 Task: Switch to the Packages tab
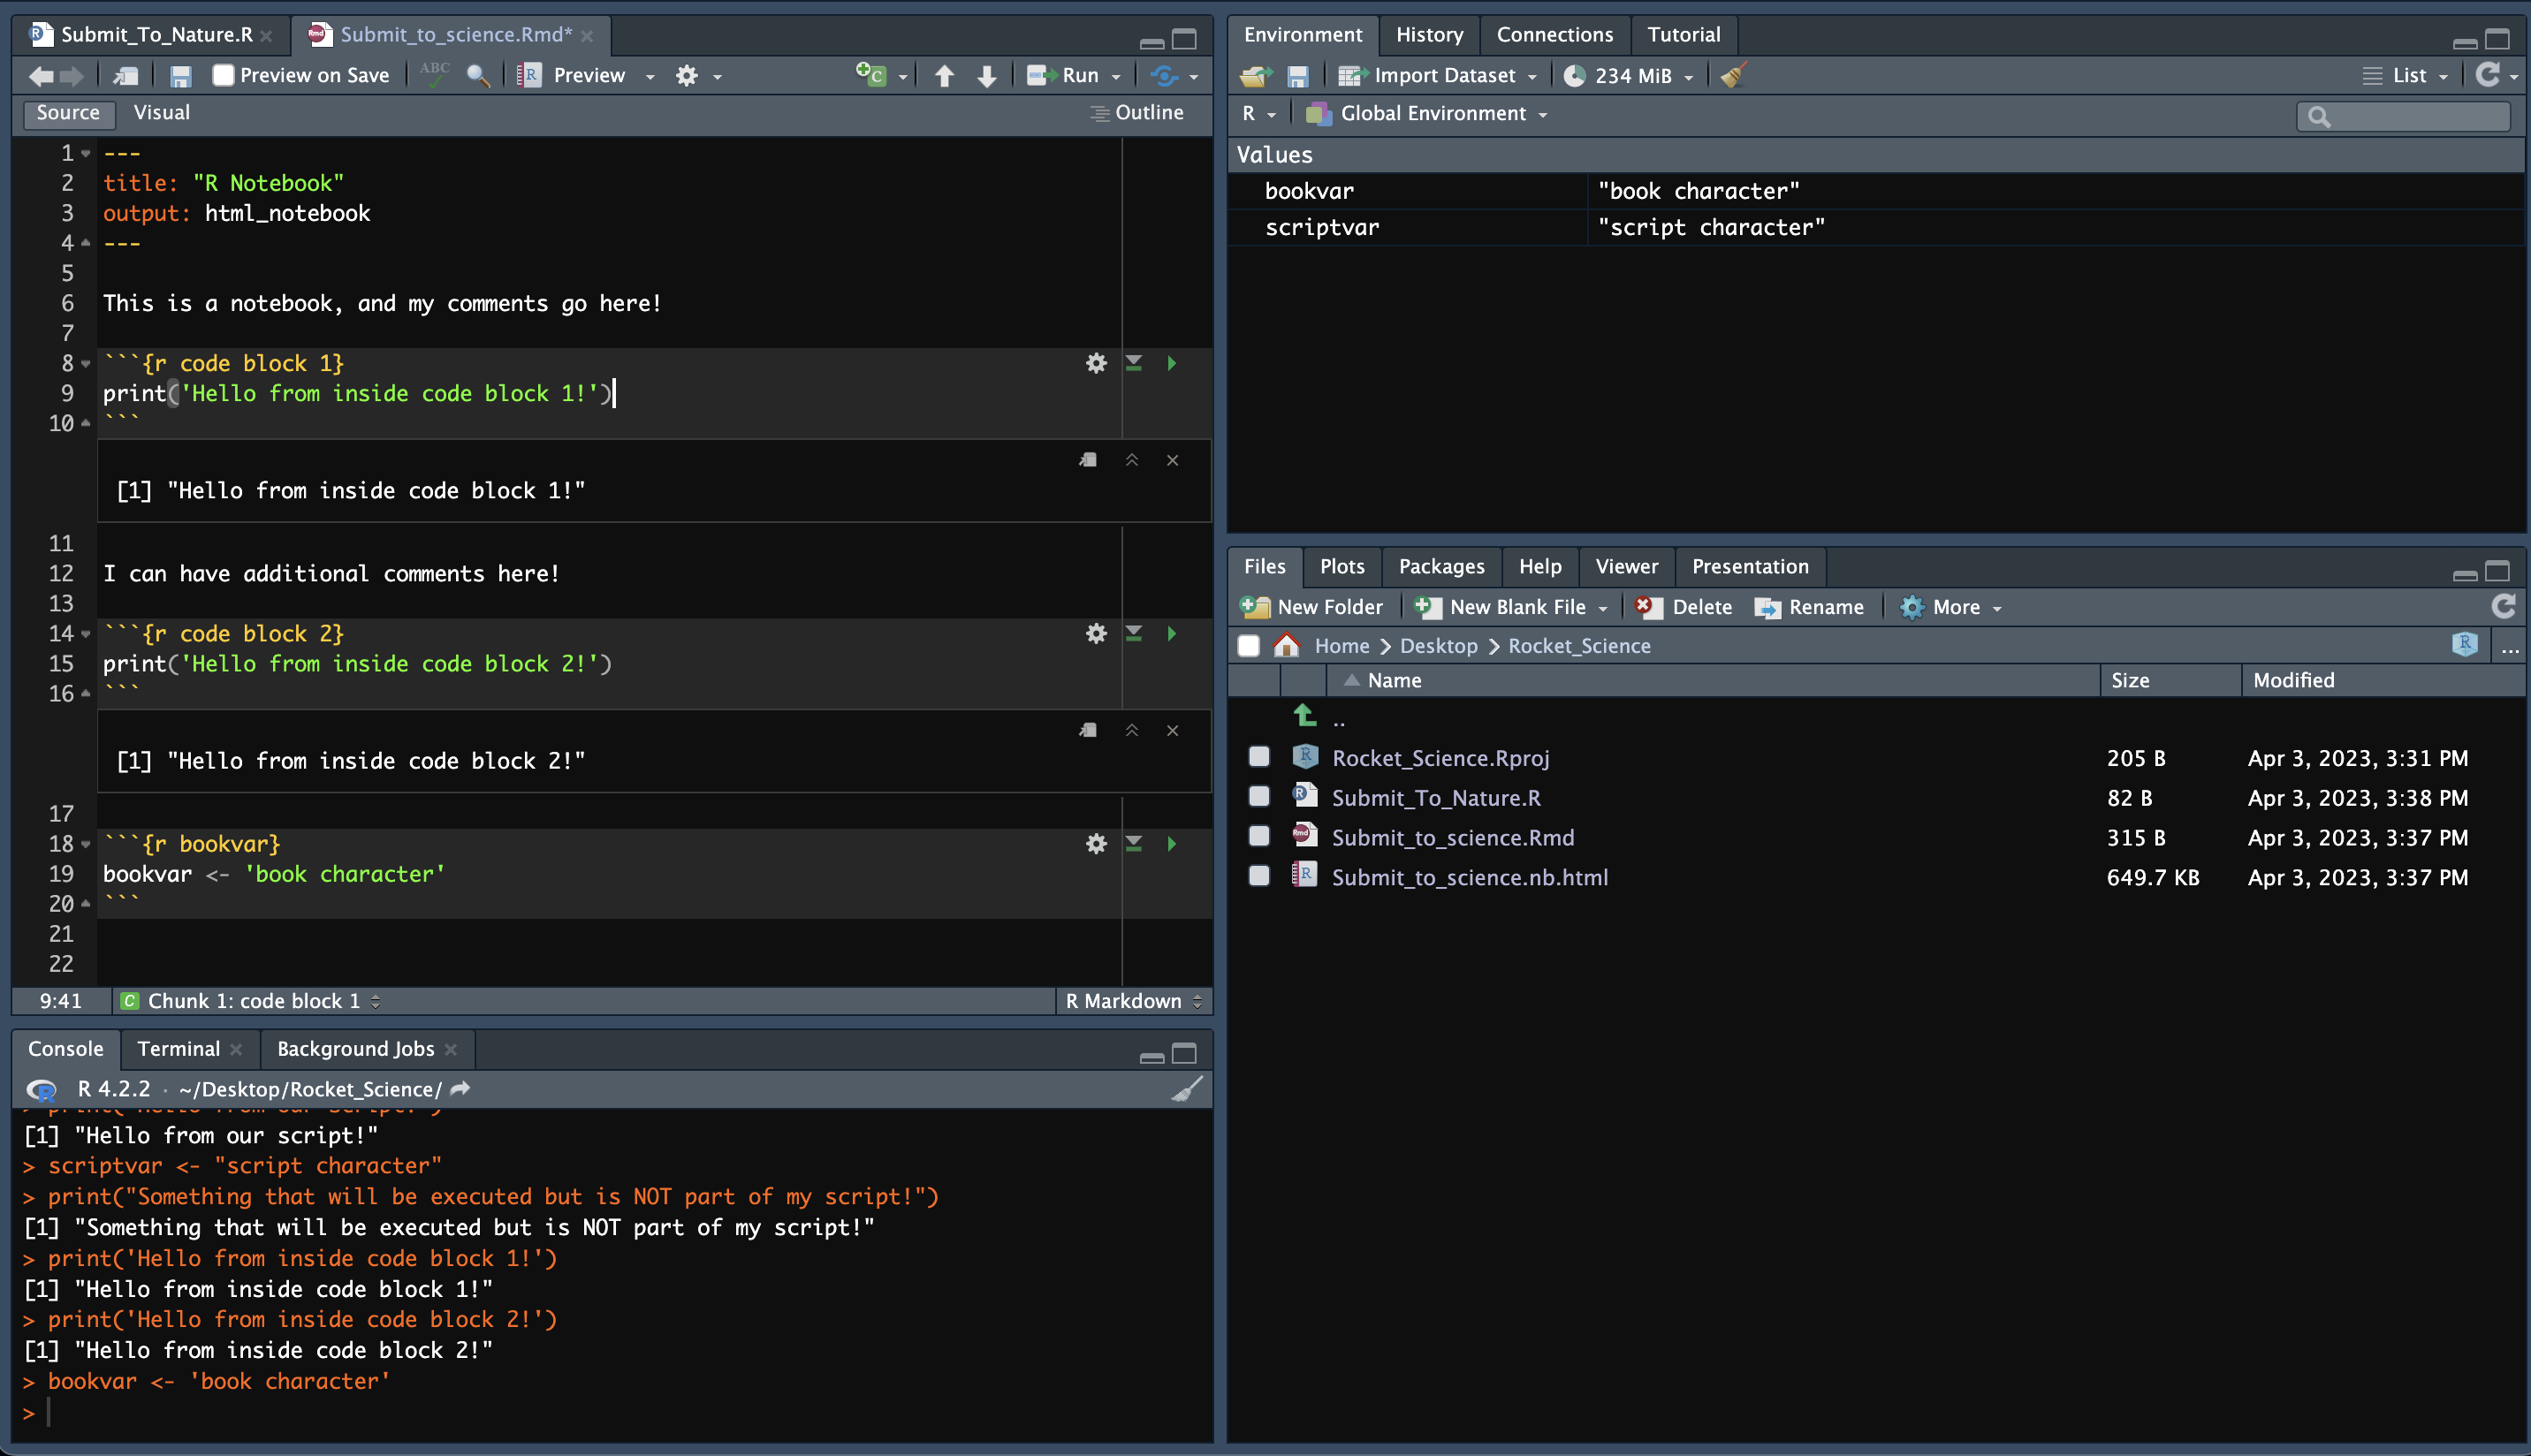(1441, 567)
